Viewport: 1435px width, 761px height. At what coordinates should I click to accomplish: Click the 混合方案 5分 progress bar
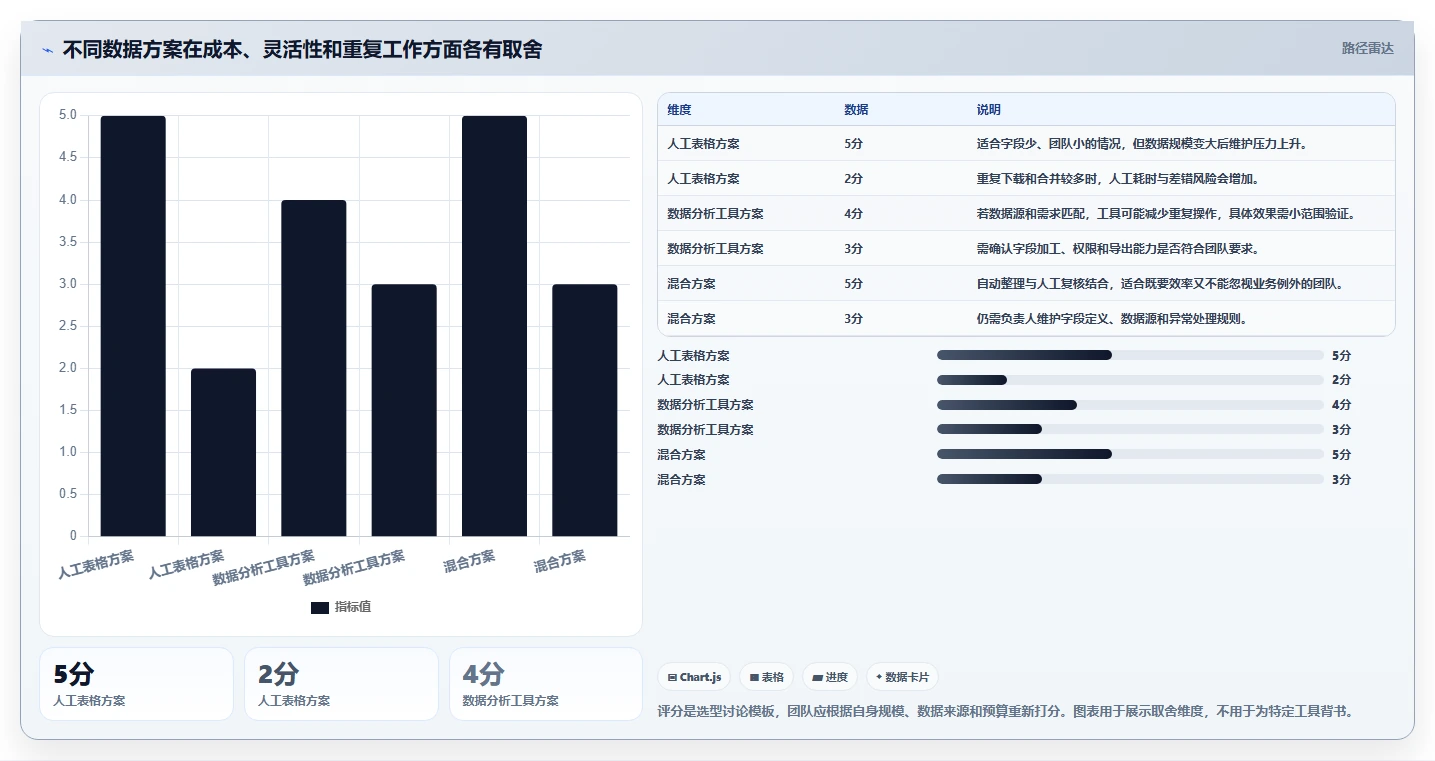[1130, 454]
